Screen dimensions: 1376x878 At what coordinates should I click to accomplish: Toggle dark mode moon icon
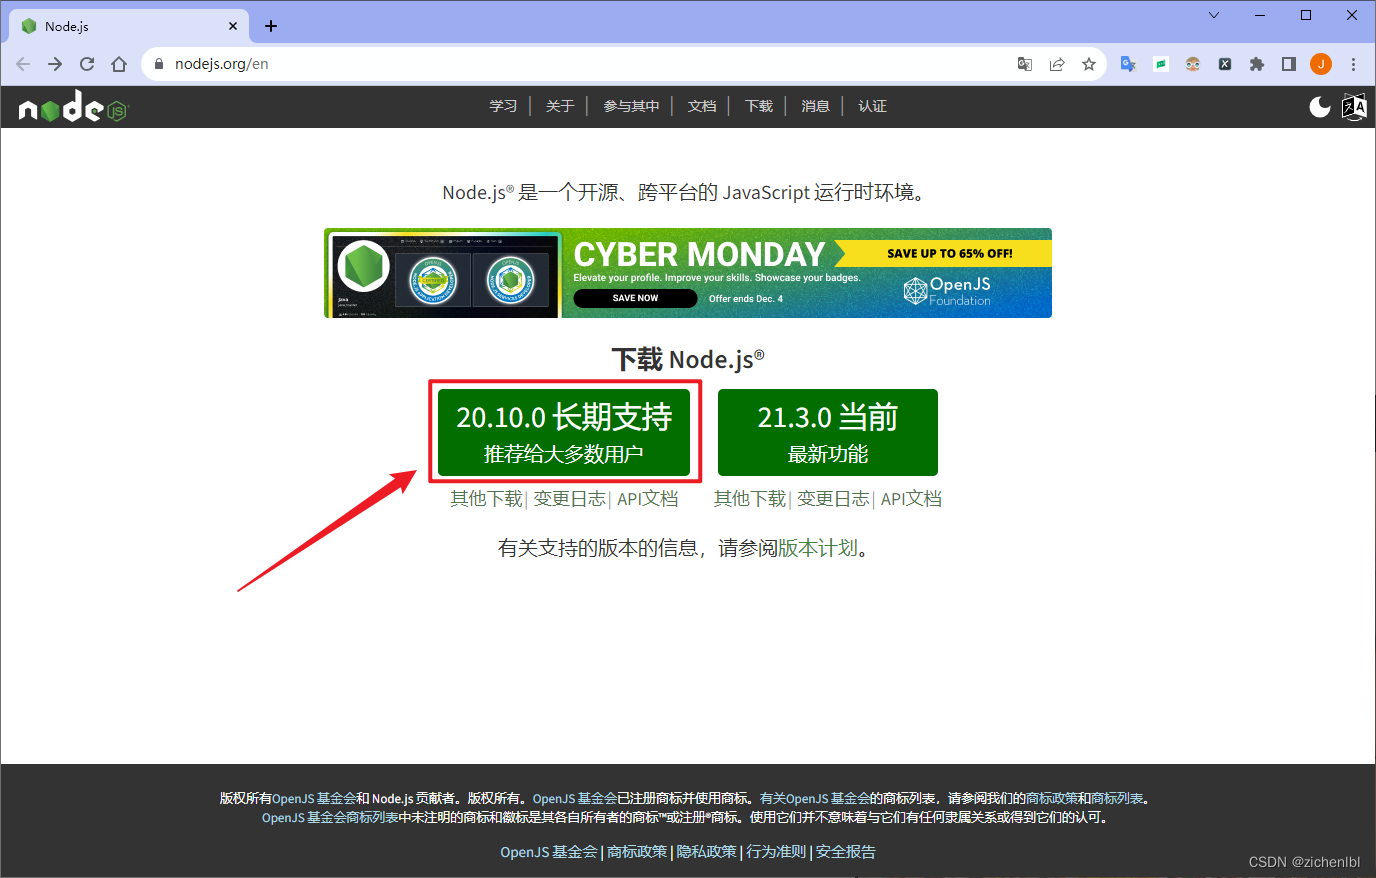pyautogui.click(x=1320, y=107)
